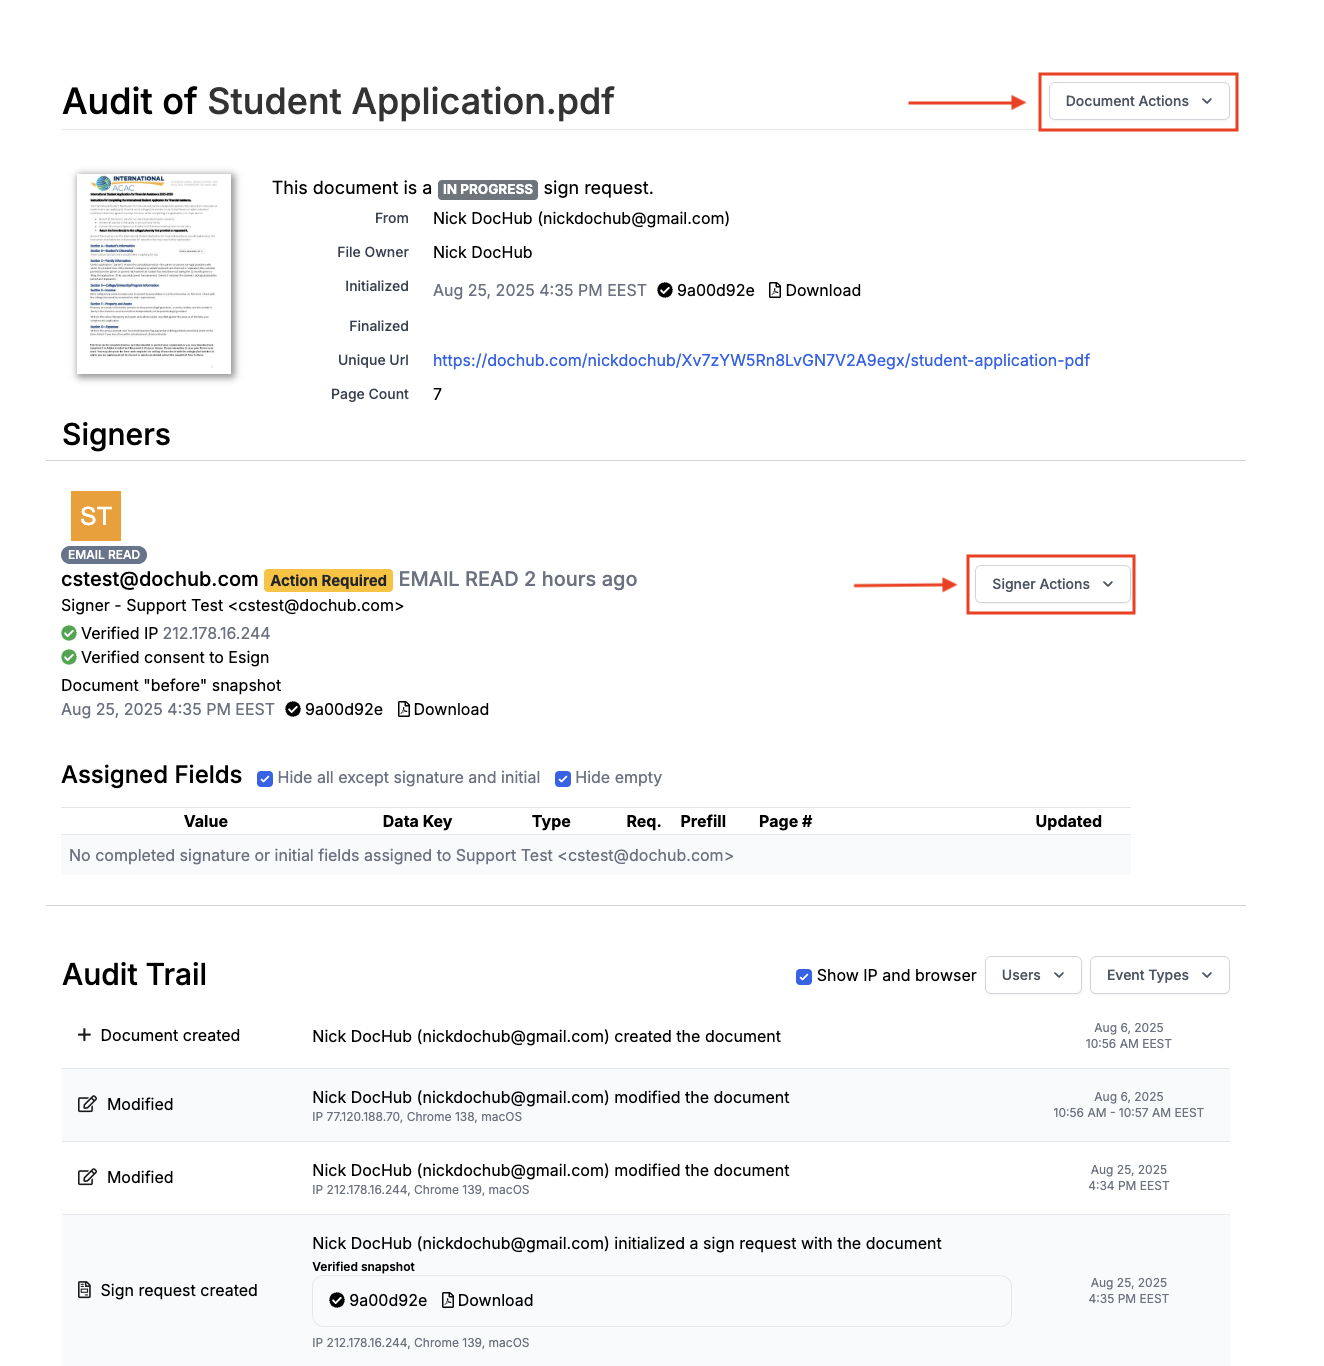
Task: Disable Show IP and browser checkbox
Action: (x=804, y=976)
